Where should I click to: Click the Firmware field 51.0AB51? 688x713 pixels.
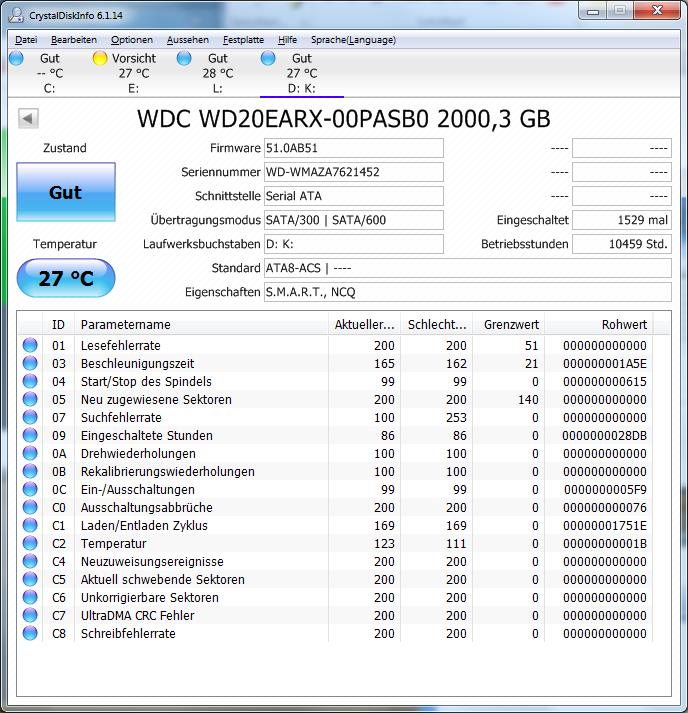click(354, 148)
